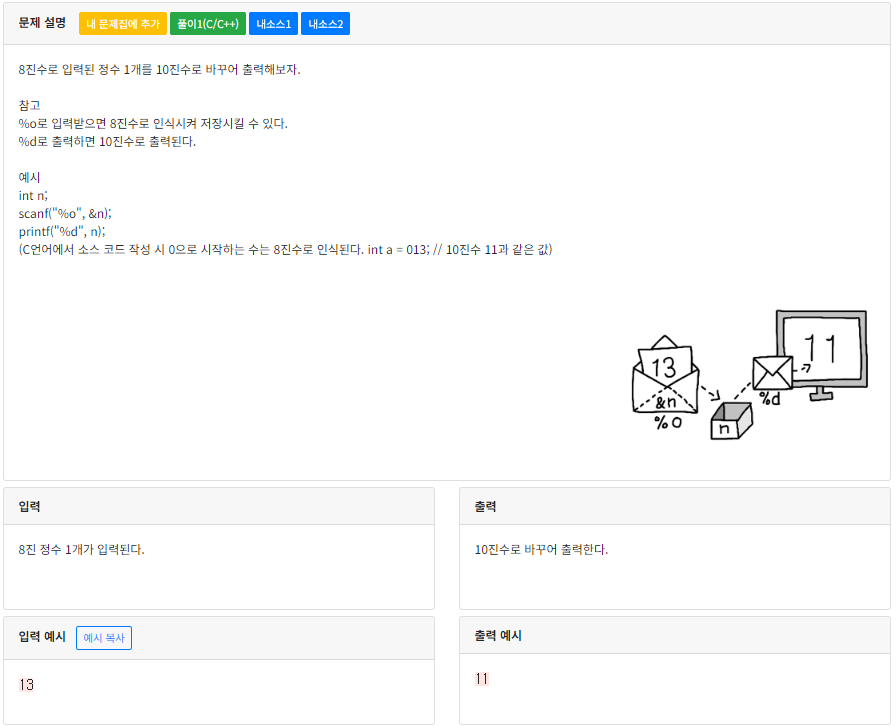This screenshot has height=726, width=896.
Task: Open the 풀이1(C/C++) solution page
Action: (x=206, y=22)
